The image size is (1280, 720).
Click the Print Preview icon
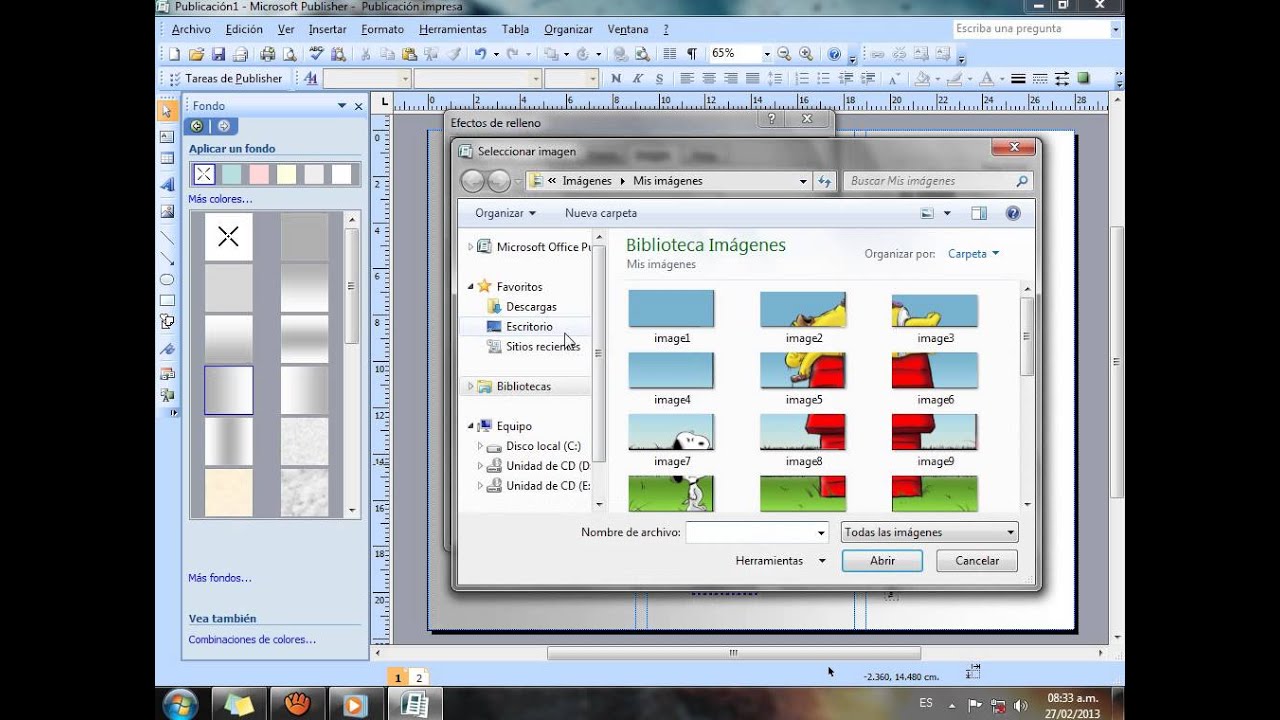289,54
